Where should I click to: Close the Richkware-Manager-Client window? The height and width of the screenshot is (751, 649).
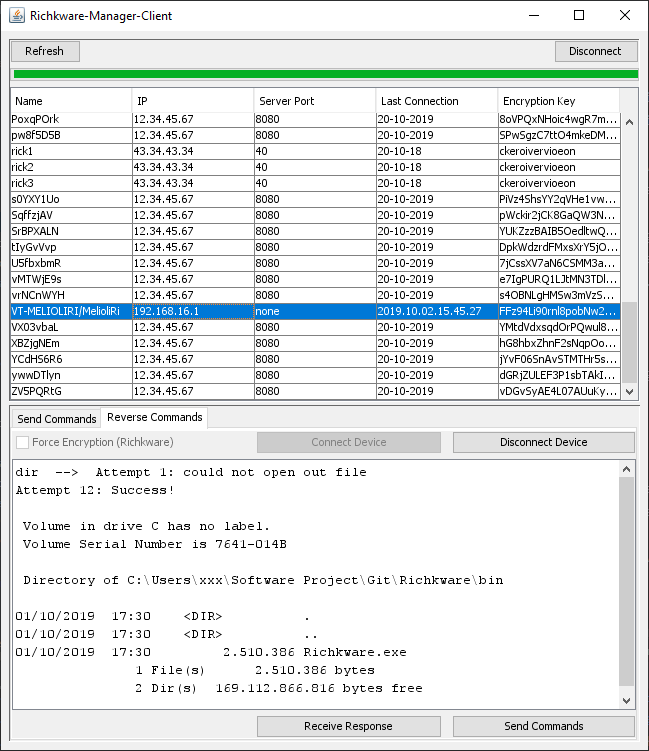click(x=625, y=15)
